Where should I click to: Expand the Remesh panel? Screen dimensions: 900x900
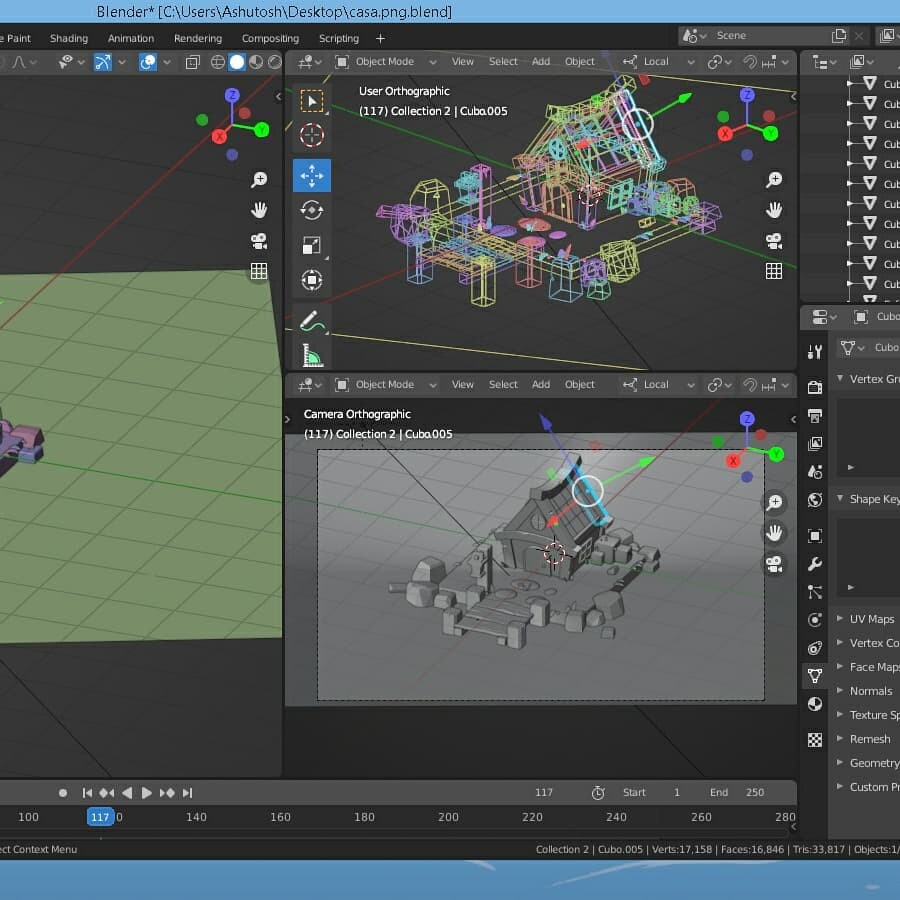coord(840,738)
